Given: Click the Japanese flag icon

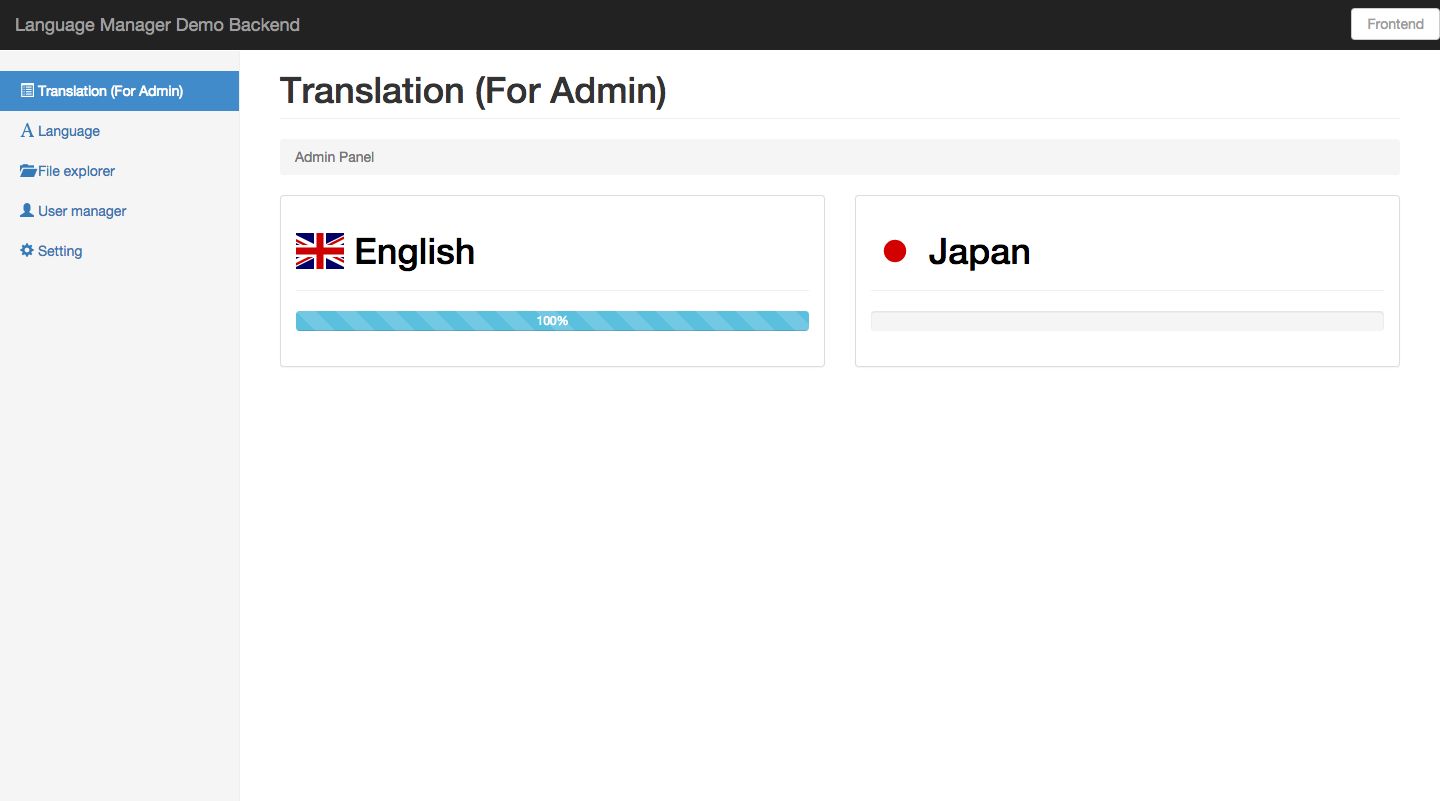Looking at the screenshot, I should [895, 251].
